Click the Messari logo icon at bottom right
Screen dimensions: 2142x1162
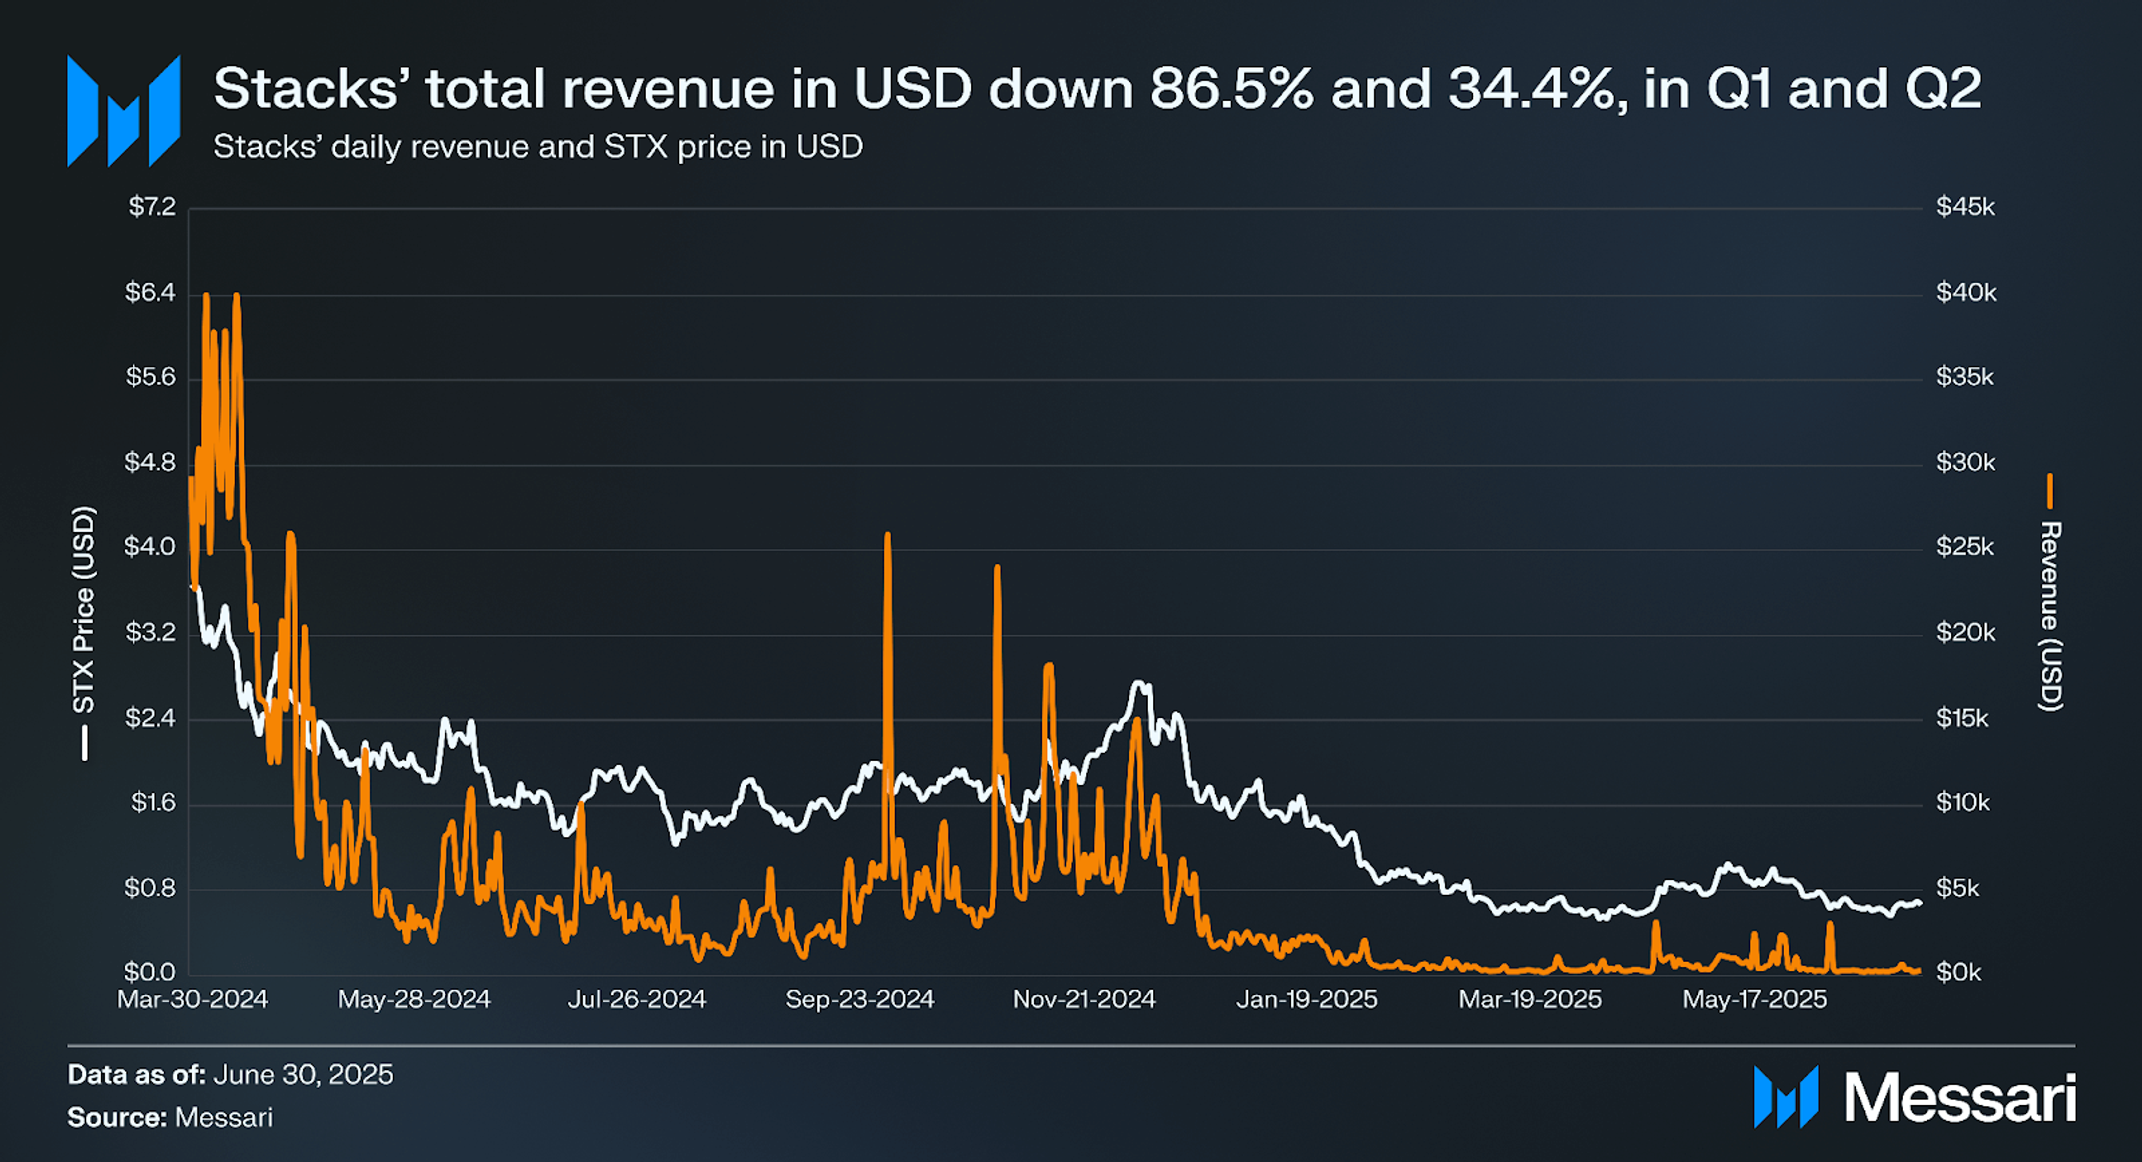tap(1785, 1097)
